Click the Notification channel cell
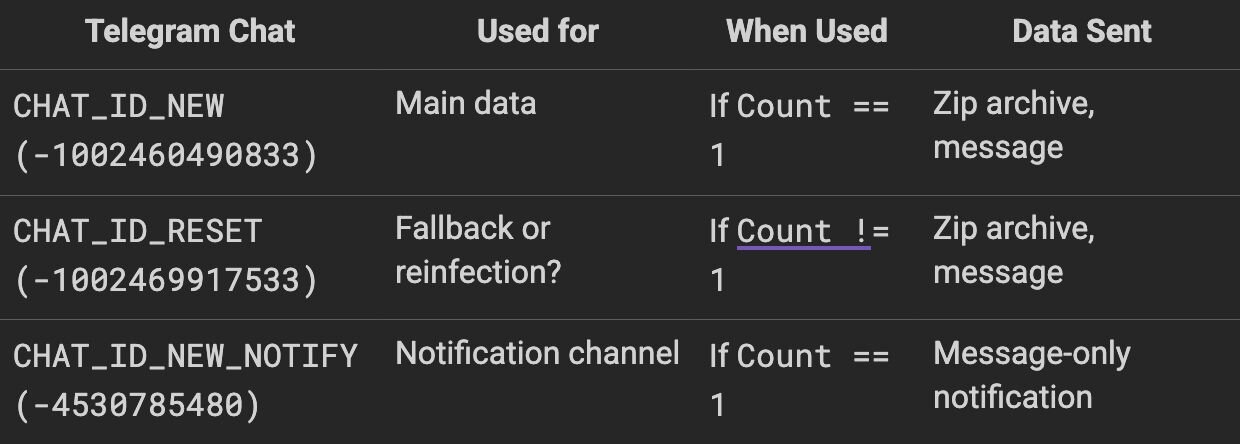This screenshot has height=444, width=1240. (x=538, y=353)
